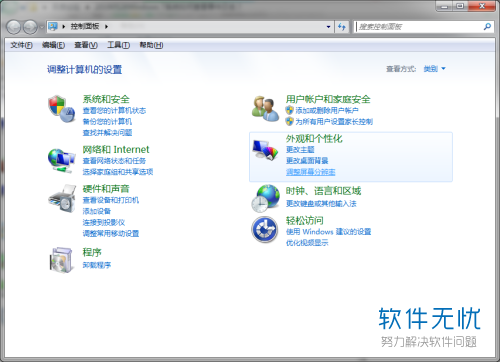500x362 pixels.
Task: Open 查看您的计算机状态 link
Action: (x=114, y=111)
